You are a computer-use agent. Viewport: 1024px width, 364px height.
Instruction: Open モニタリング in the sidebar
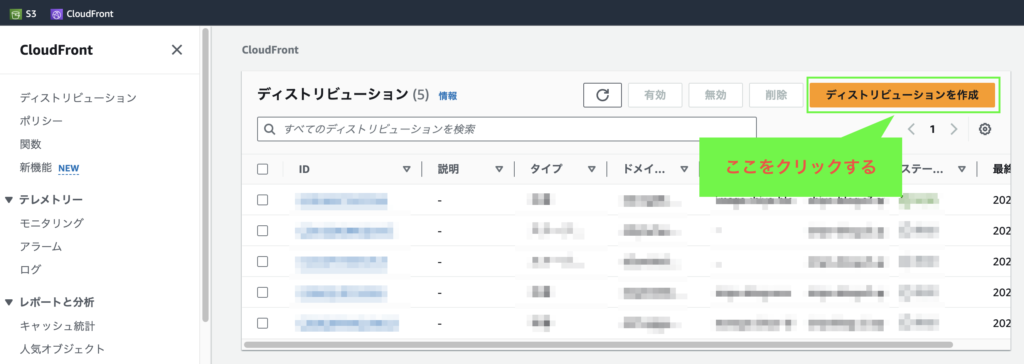pos(52,223)
